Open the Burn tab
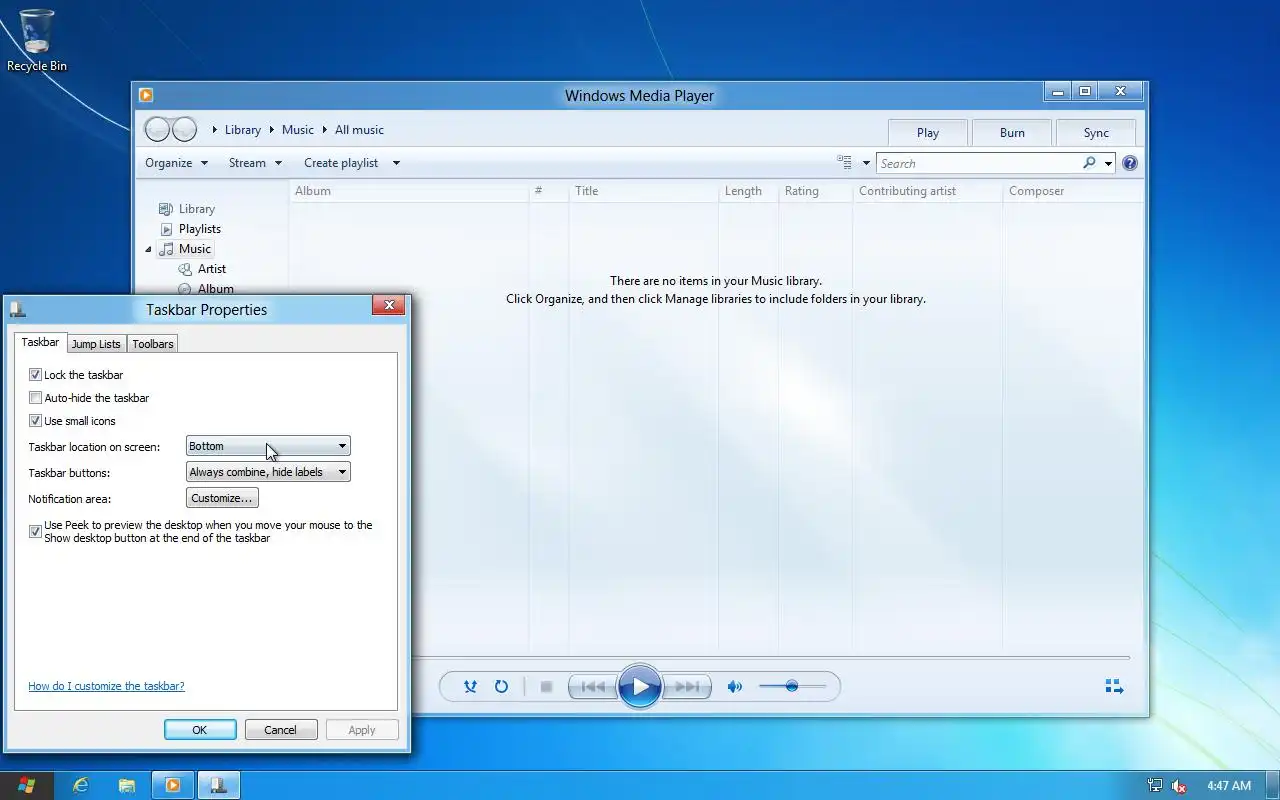This screenshot has width=1280, height=800. (x=1012, y=133)
